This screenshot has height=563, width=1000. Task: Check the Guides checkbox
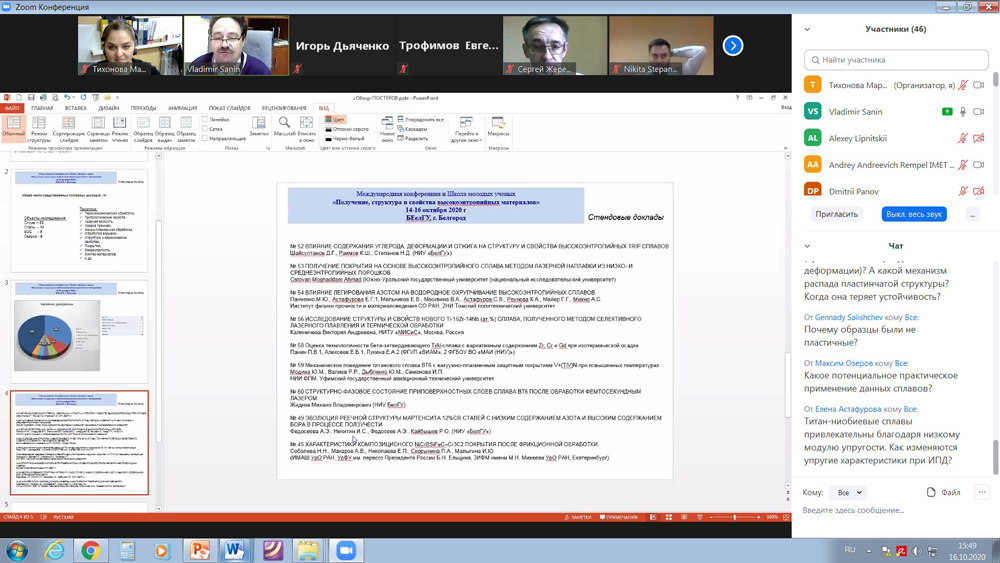click(x=205, y=138)
